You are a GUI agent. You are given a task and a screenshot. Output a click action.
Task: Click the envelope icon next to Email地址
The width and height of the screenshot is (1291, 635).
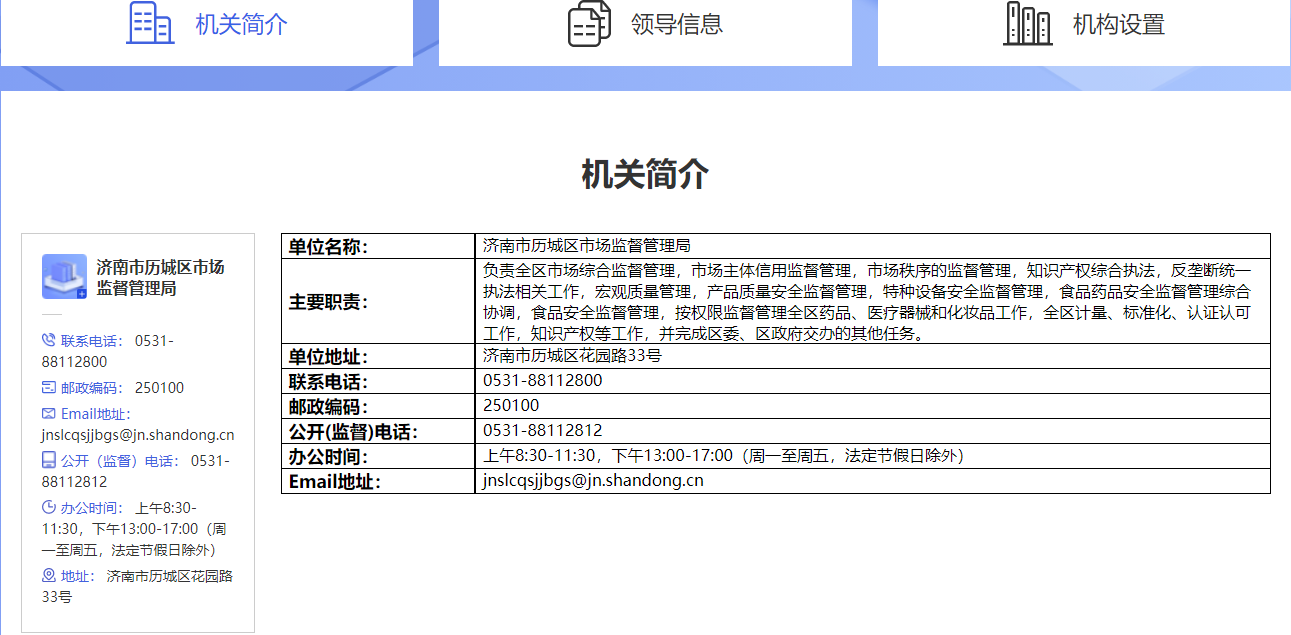48,414
